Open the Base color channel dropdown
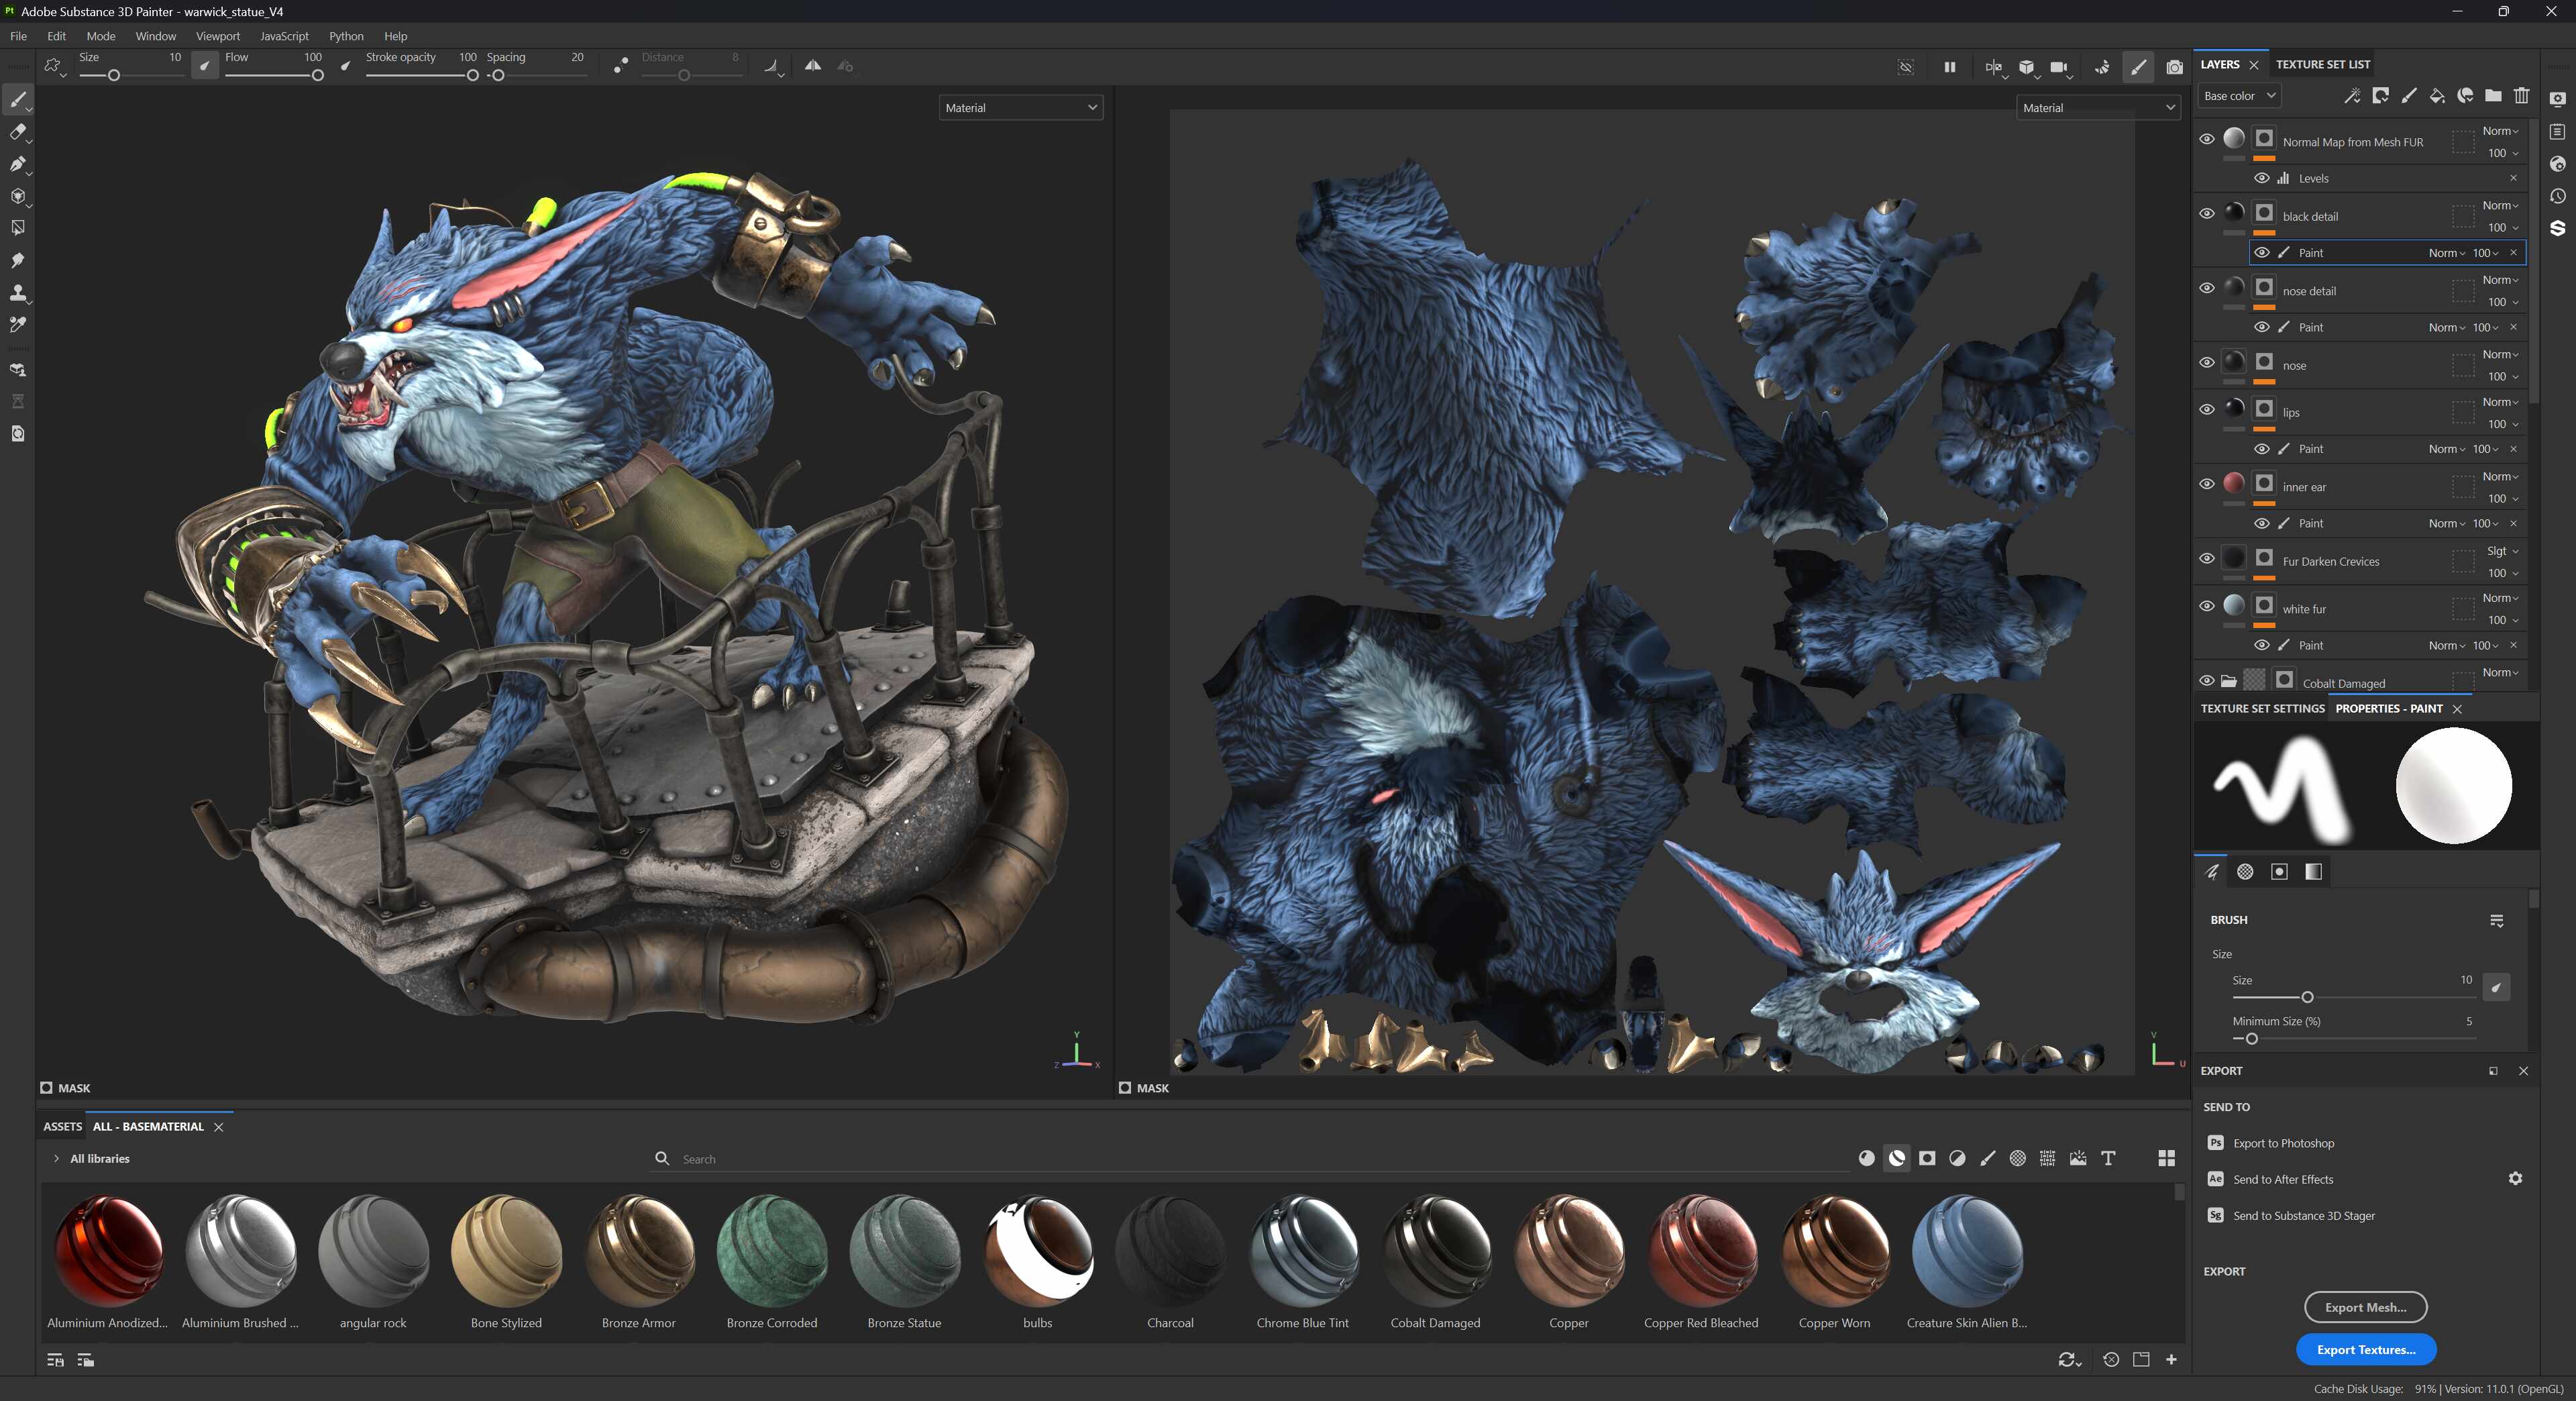 2239,96
